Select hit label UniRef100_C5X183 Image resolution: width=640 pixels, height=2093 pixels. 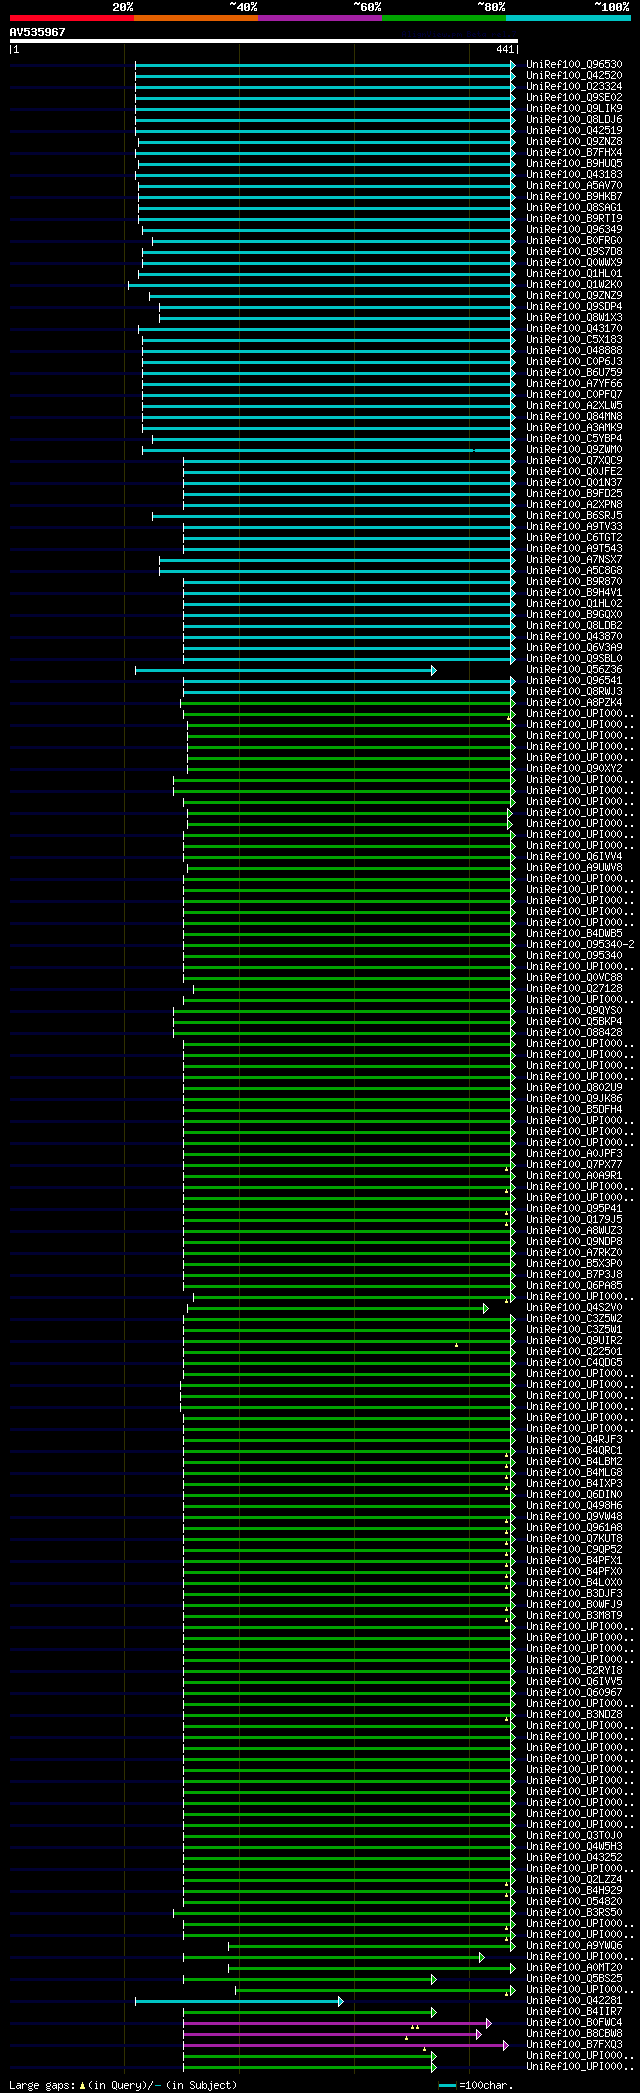[574, 340]
